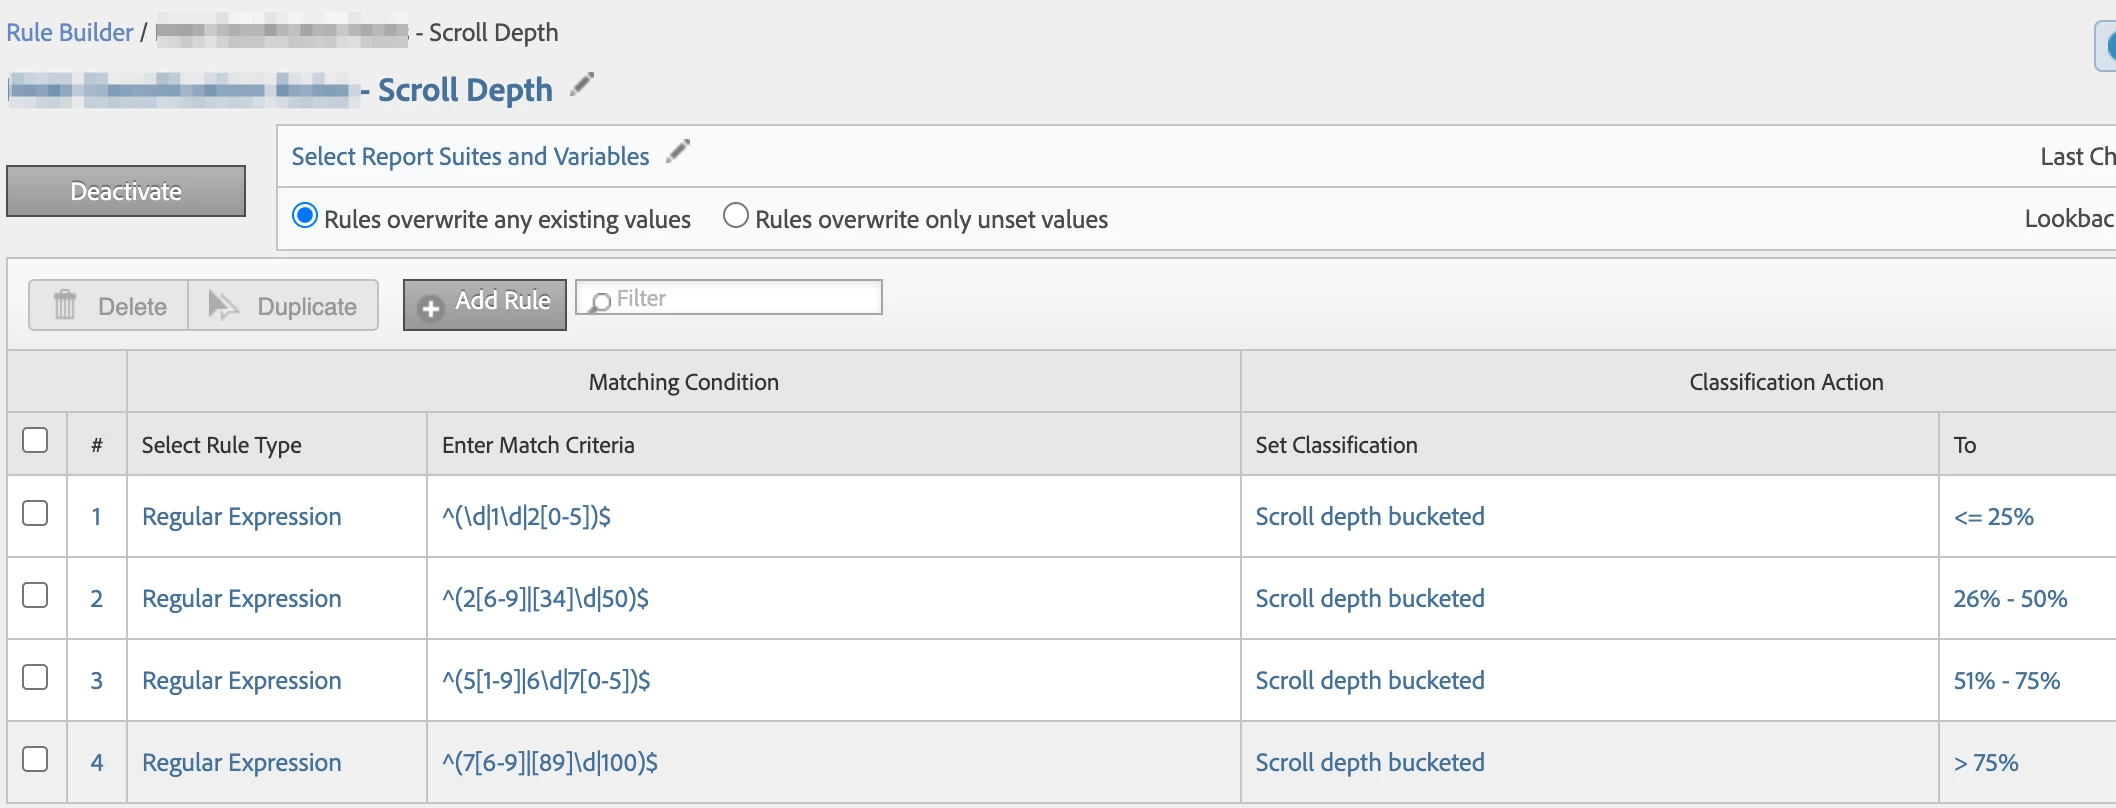Select Rules overwrite any existing values

tap(305, 217)
